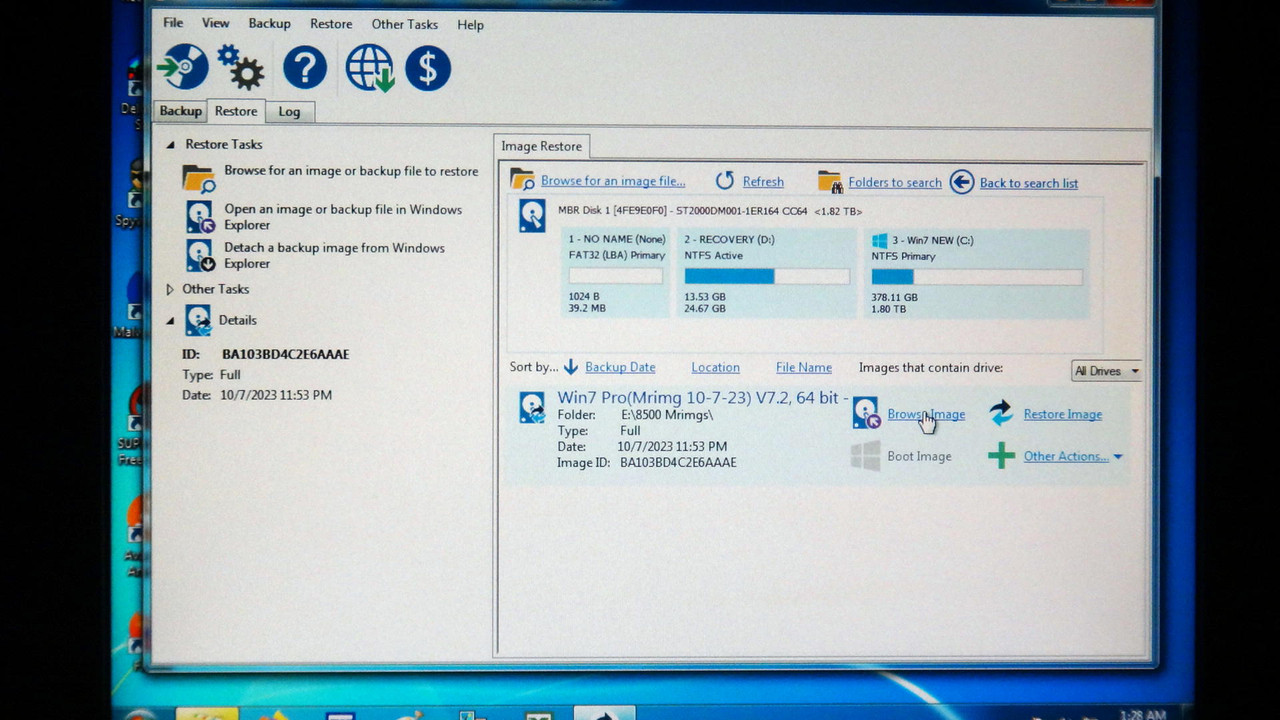
Task: Open the Other Tasks menu
Action: point(404,24)
